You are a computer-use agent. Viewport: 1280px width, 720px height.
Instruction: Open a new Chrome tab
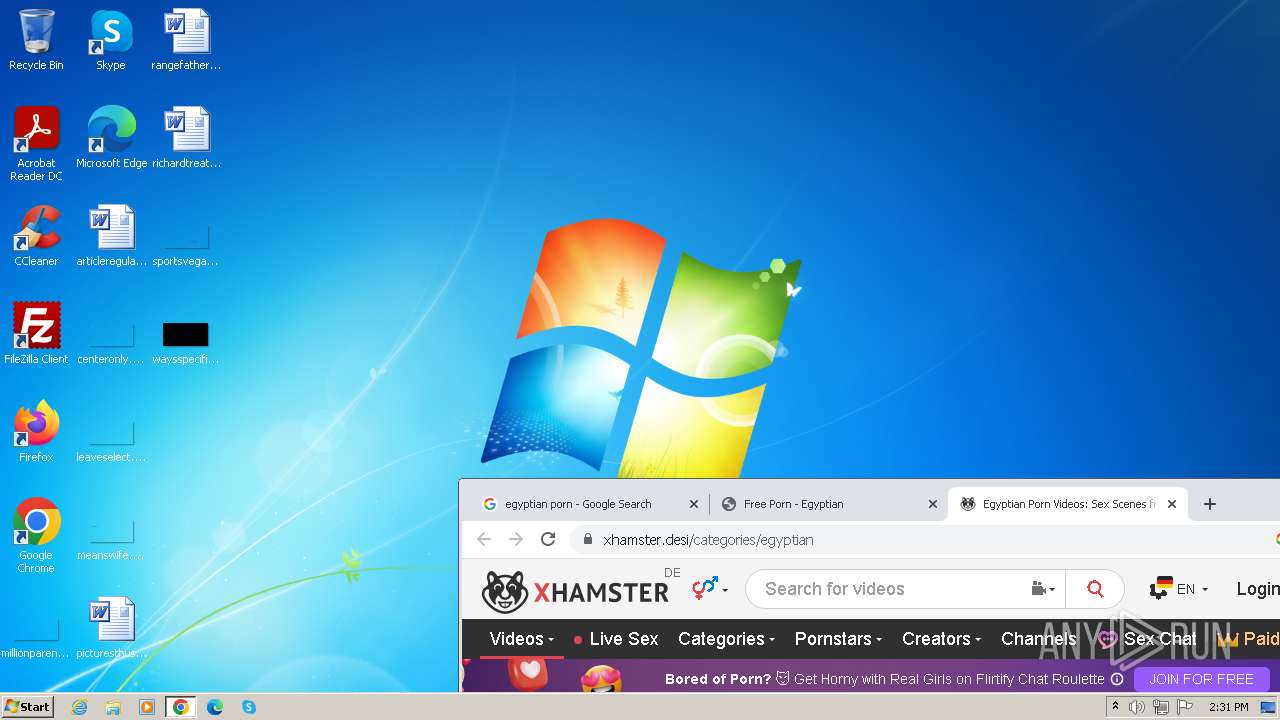click(1209, 504)
